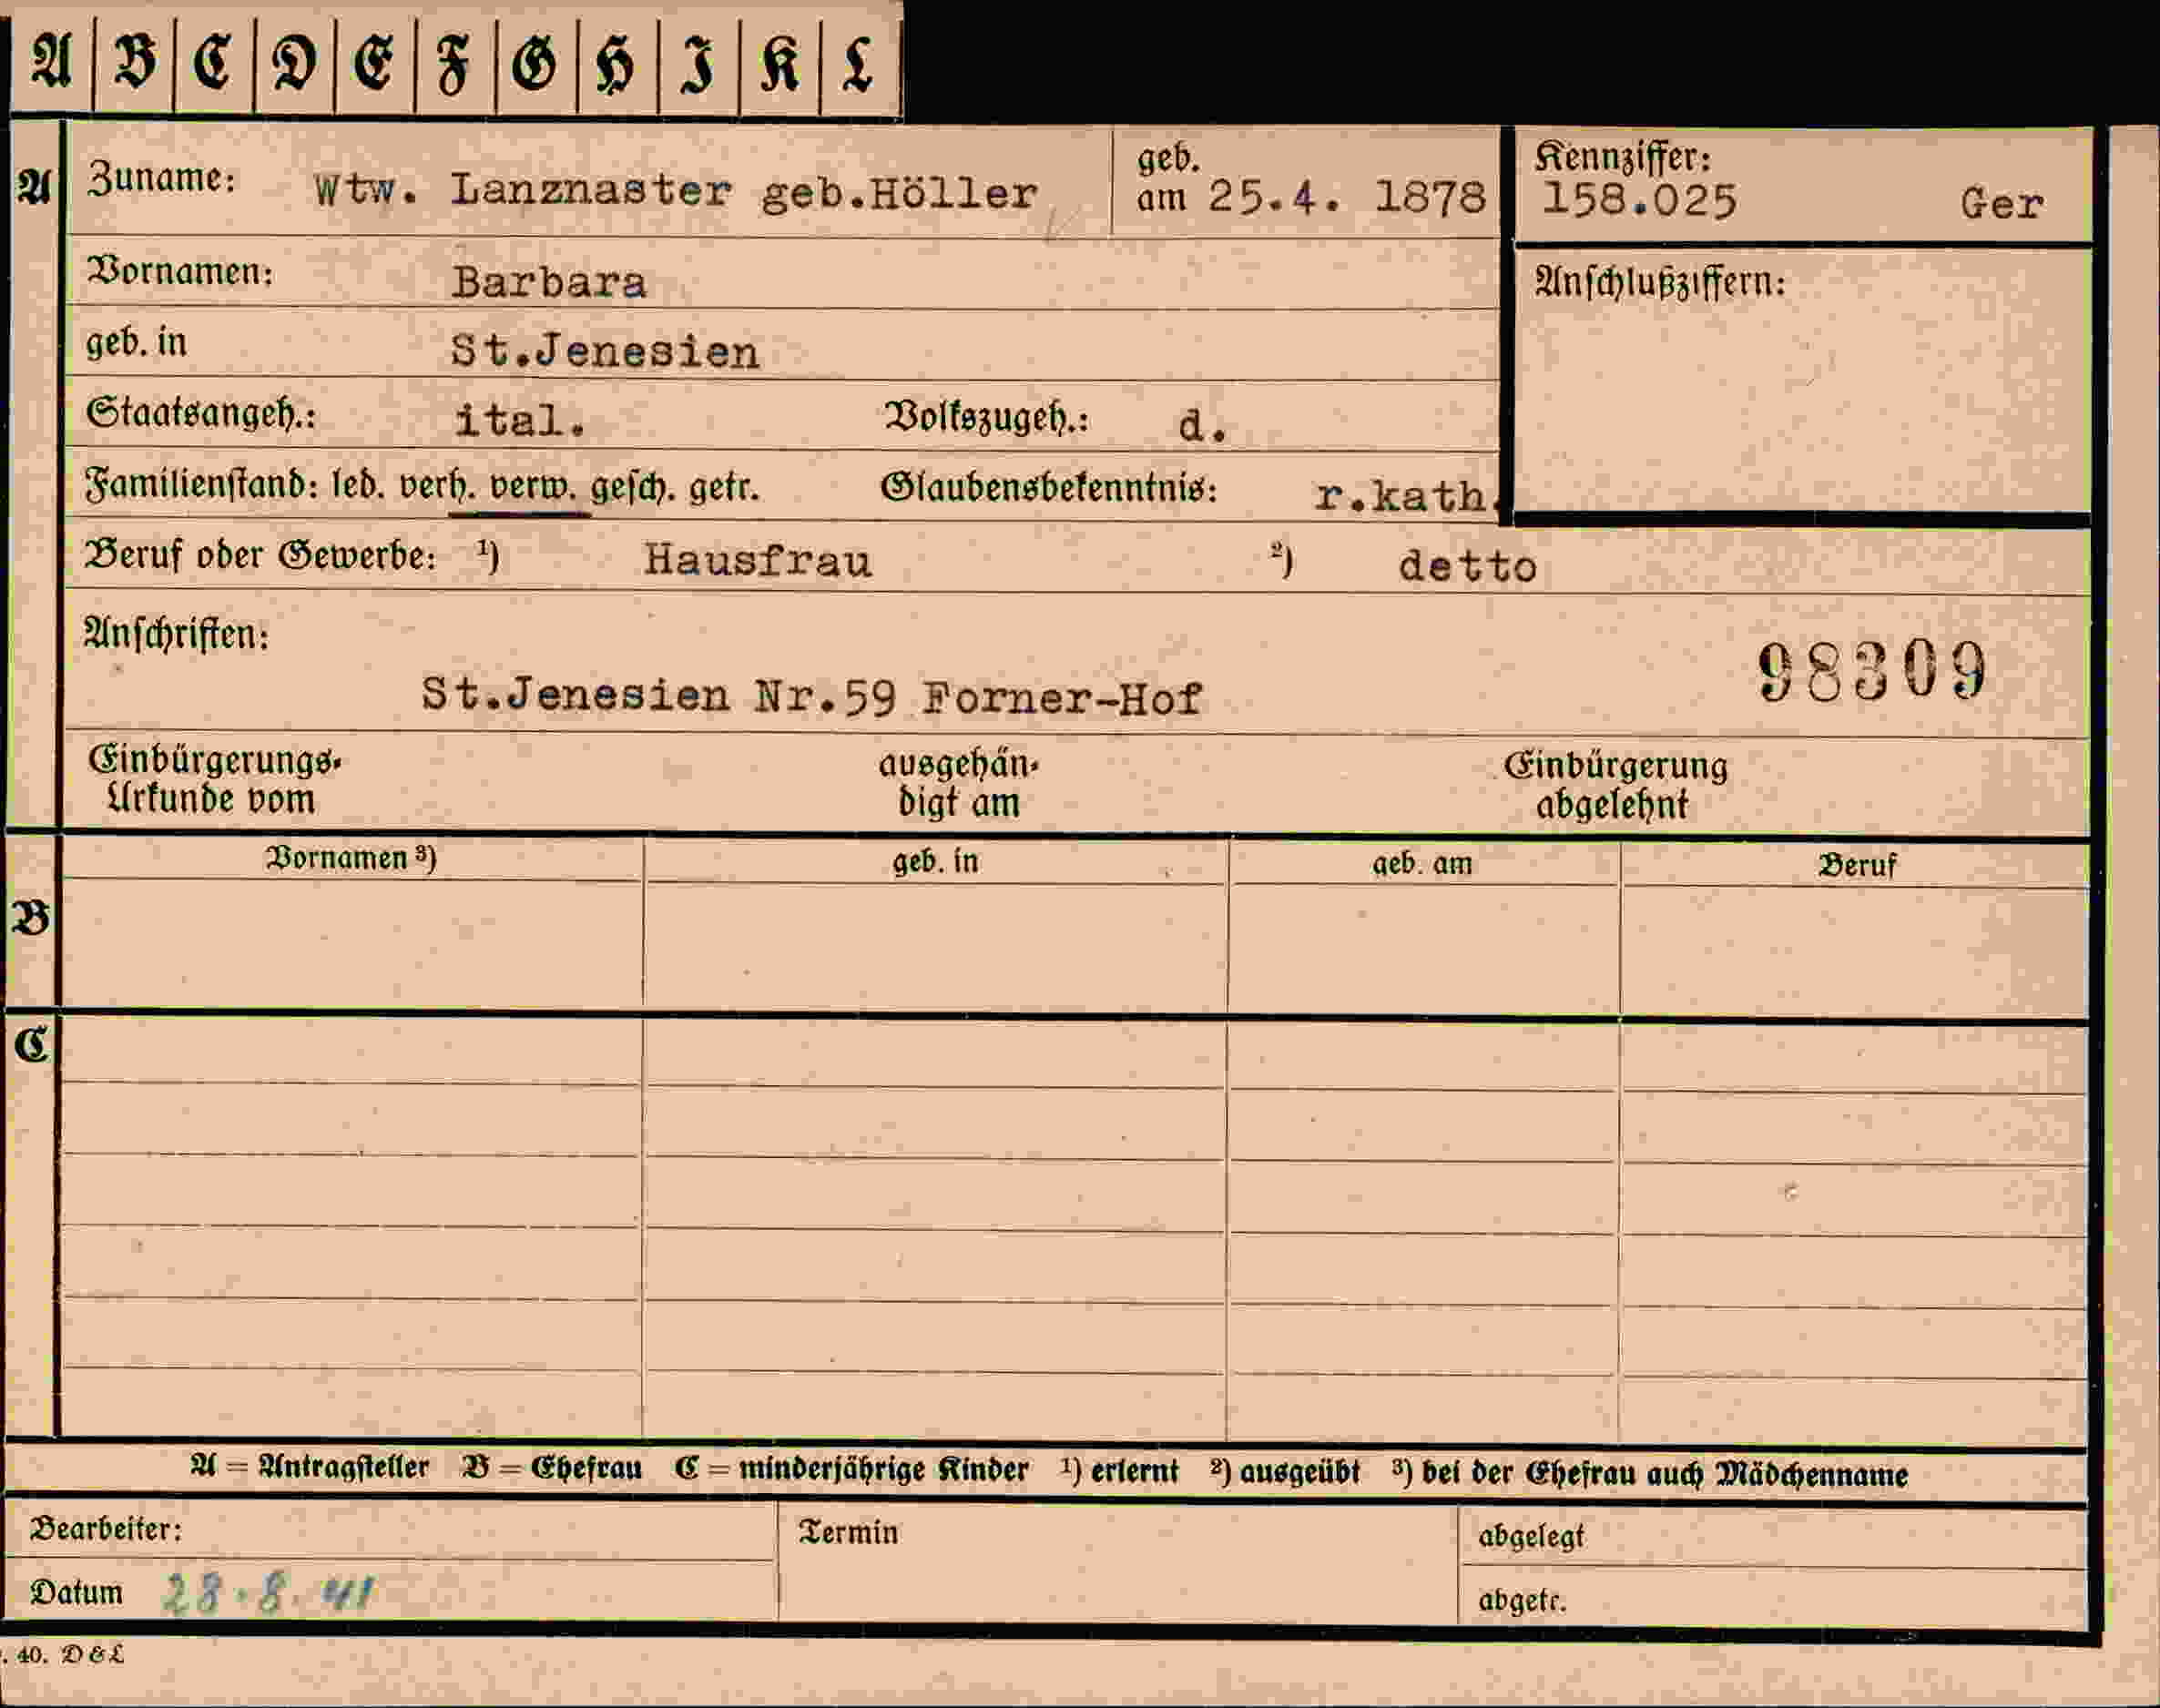Click the 'getr.' marital status option

(x=724, y=487)
